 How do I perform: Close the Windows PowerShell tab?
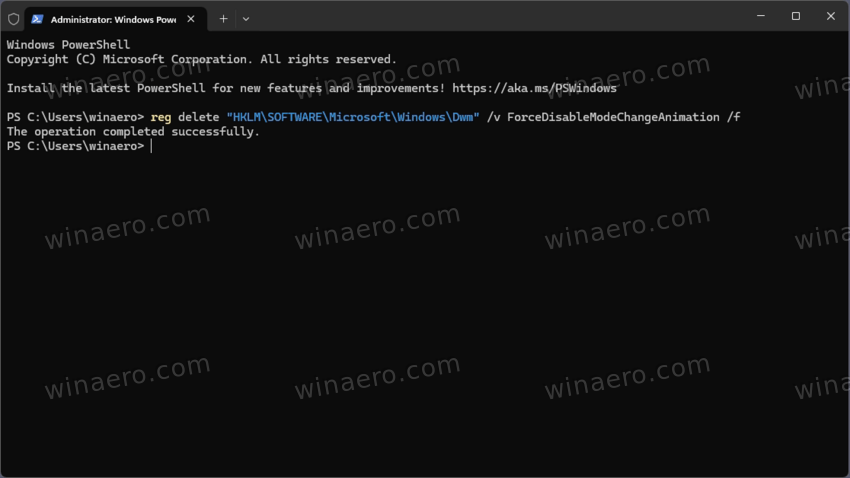(191, 19)
